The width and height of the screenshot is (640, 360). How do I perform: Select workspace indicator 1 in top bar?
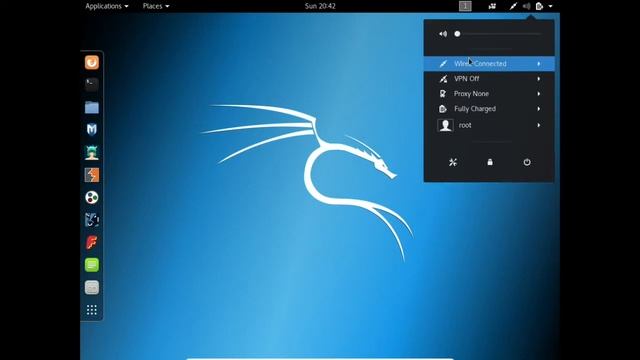[x=465, y=6]
